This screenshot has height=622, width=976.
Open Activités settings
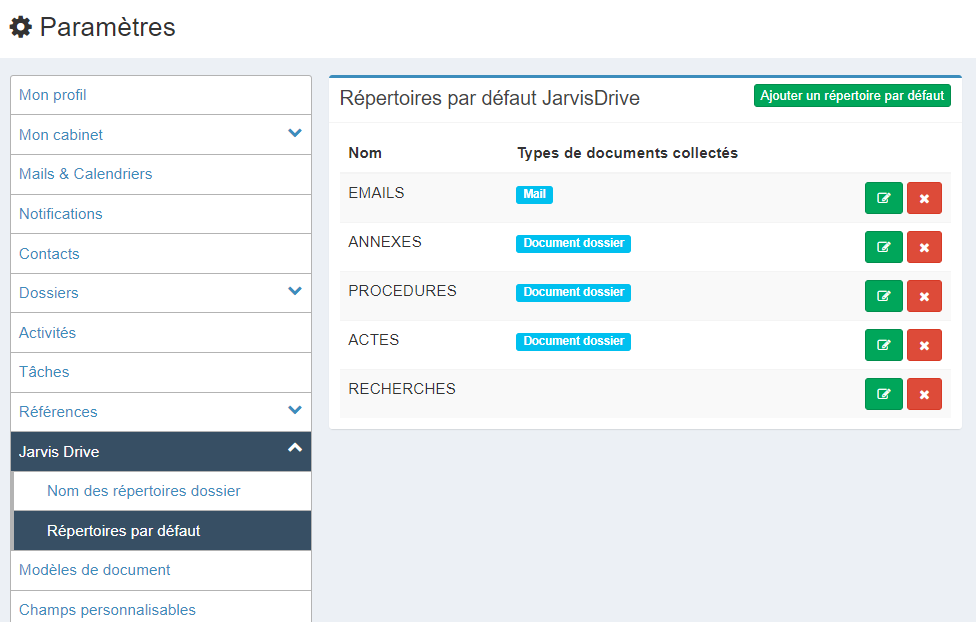[161, 333]
